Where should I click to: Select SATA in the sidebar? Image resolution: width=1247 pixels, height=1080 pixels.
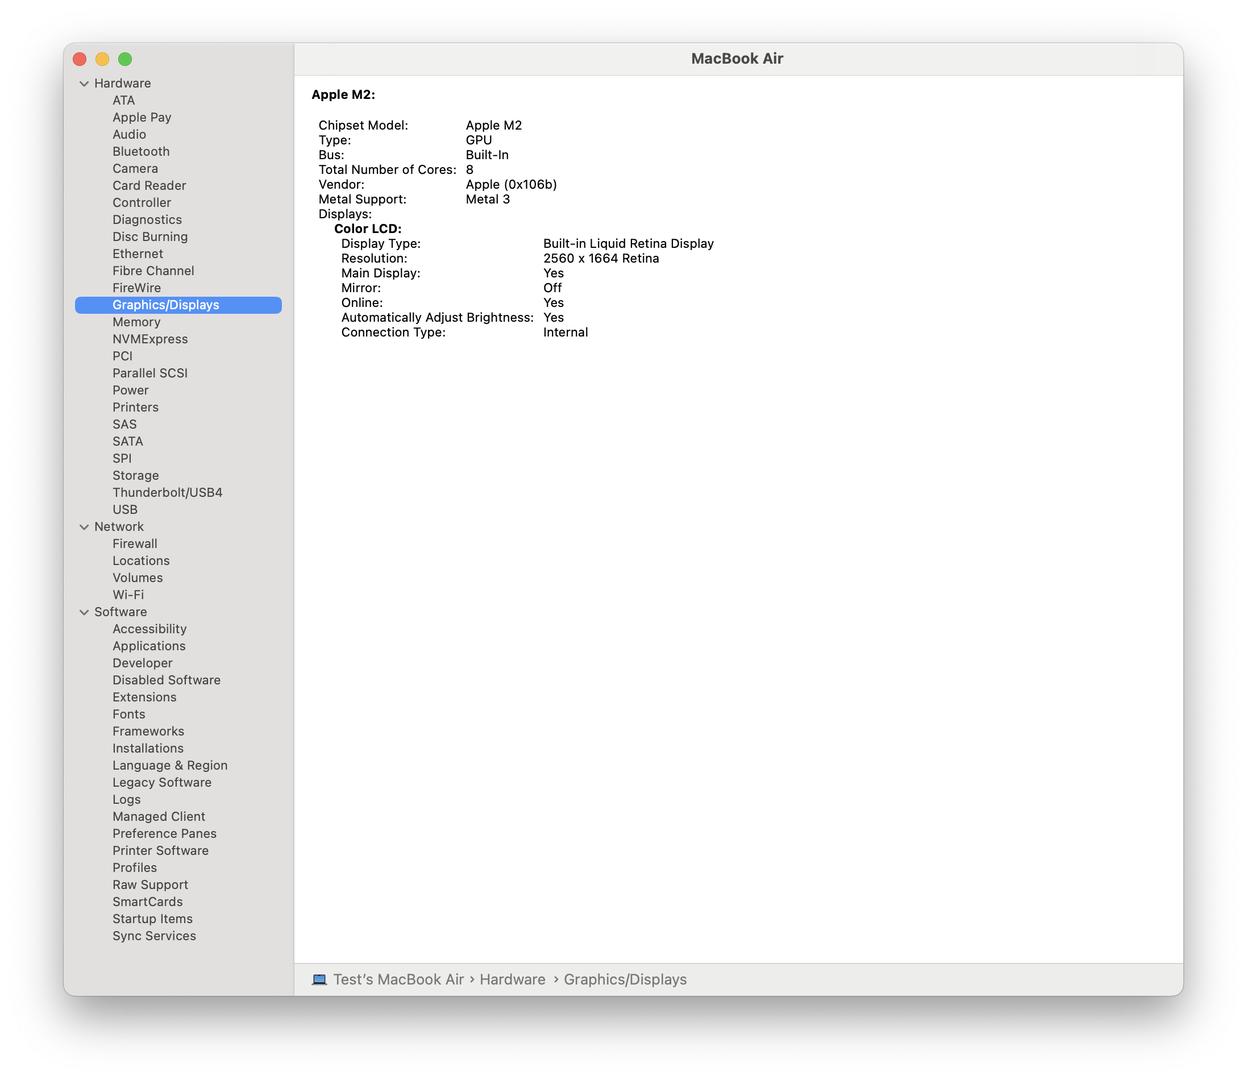coord(127,441)
